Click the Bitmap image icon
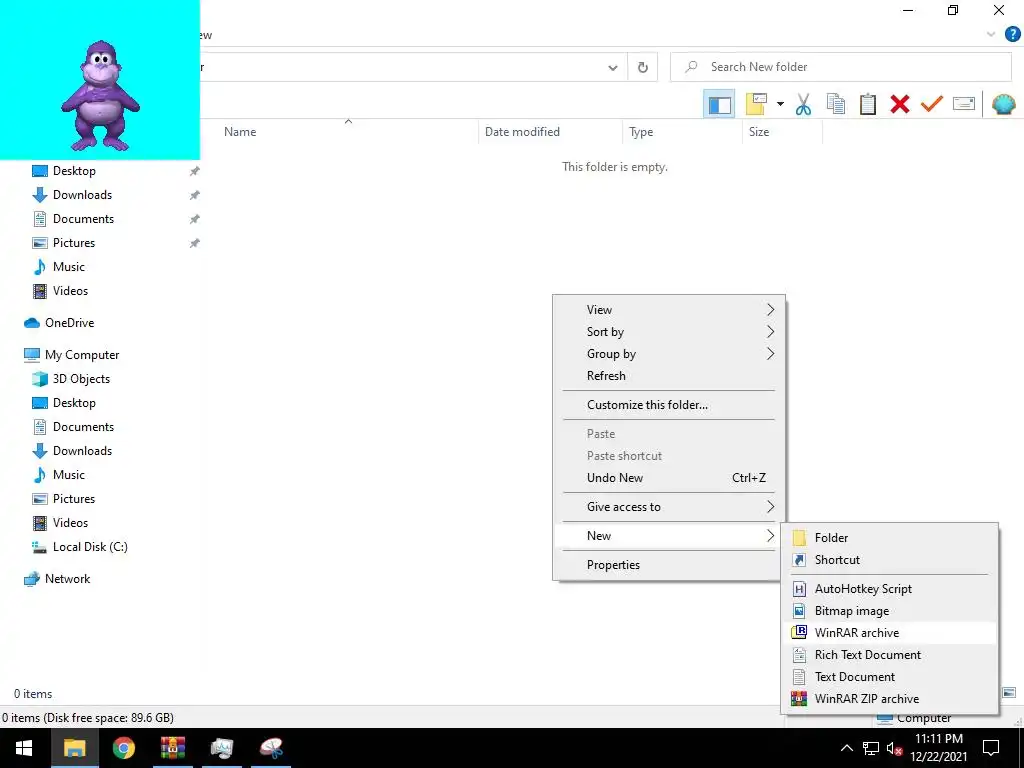The image size is (1024, 768). point(799,611)
